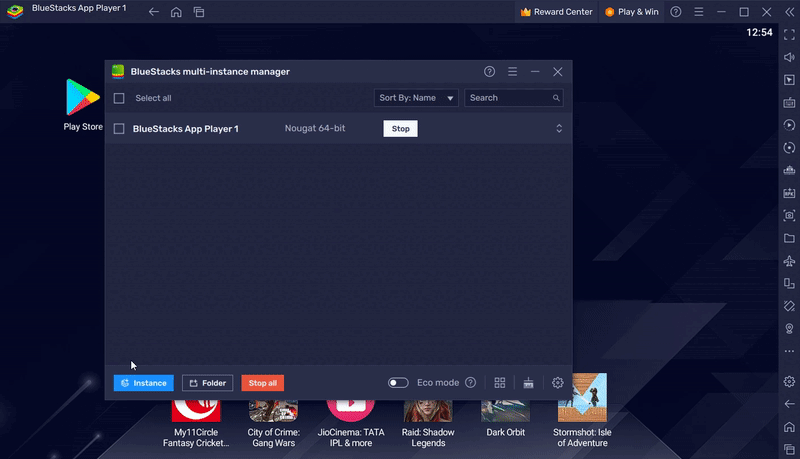Image resolution: width=800 pixels, height=459 pixels.
Task: Open Eco mode help question icon
Action: click(x=470, y=382)
